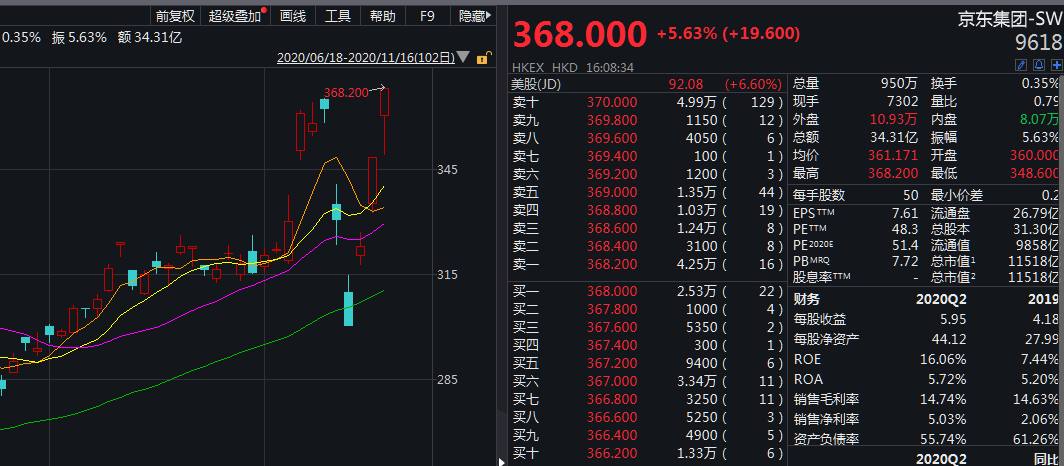Click the PE TTM 48.3 value

(x=905, y=230)
